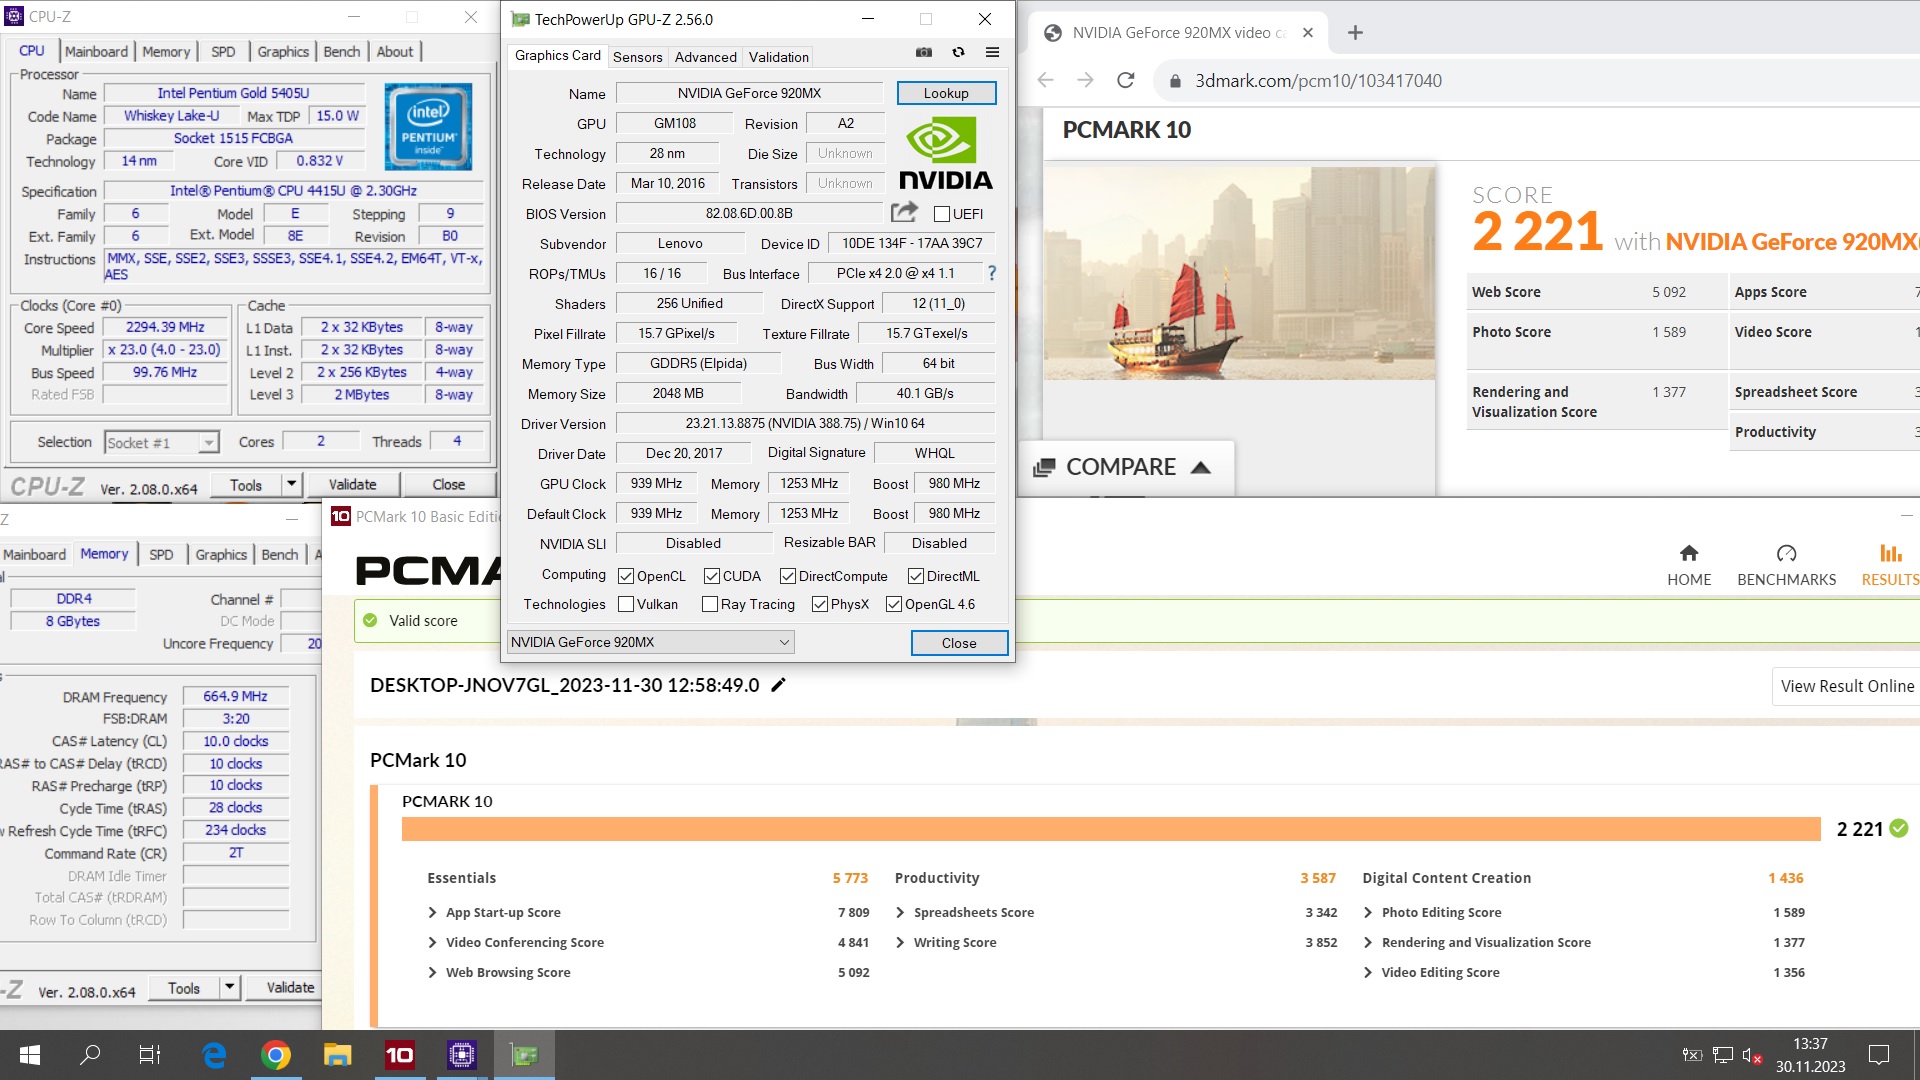The width and height of the screenshot is (1920, 1080).
Task: Open PCMark RESULTS section
Action: (x=1890, y=565)
